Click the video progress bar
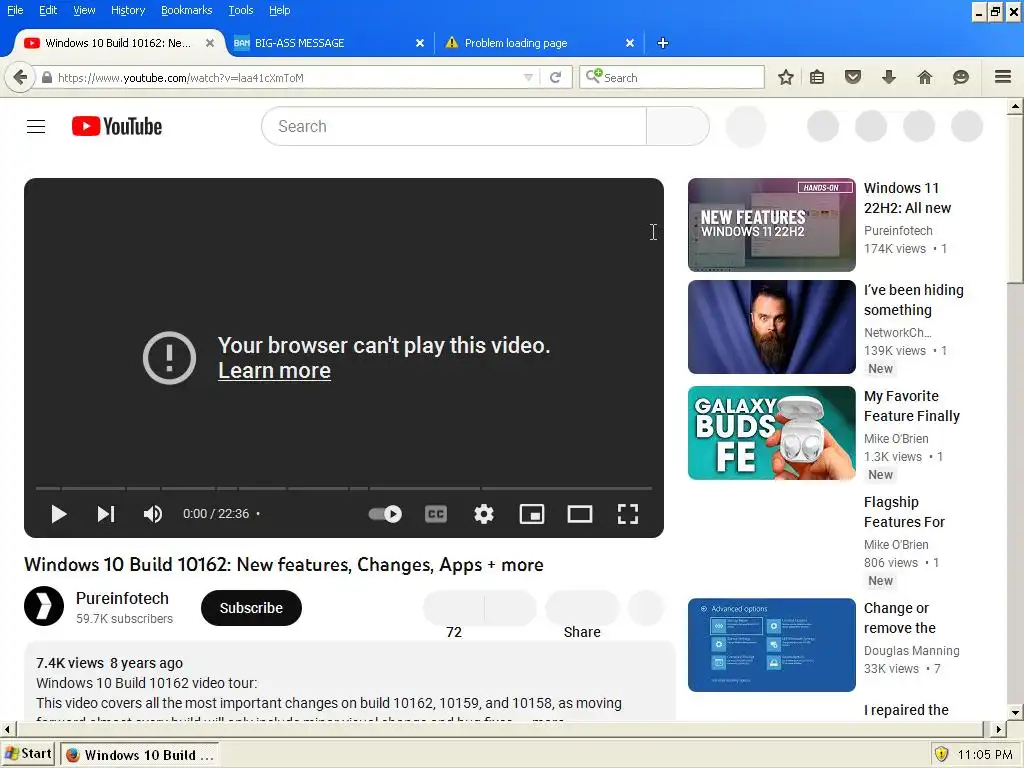 [344, 488]
